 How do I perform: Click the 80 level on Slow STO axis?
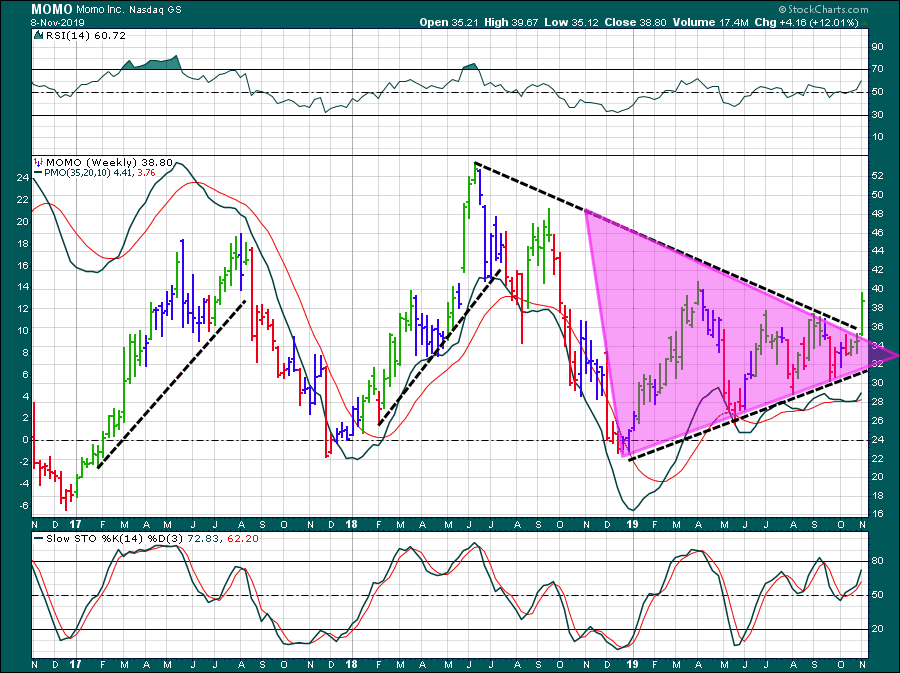point(876,562)
